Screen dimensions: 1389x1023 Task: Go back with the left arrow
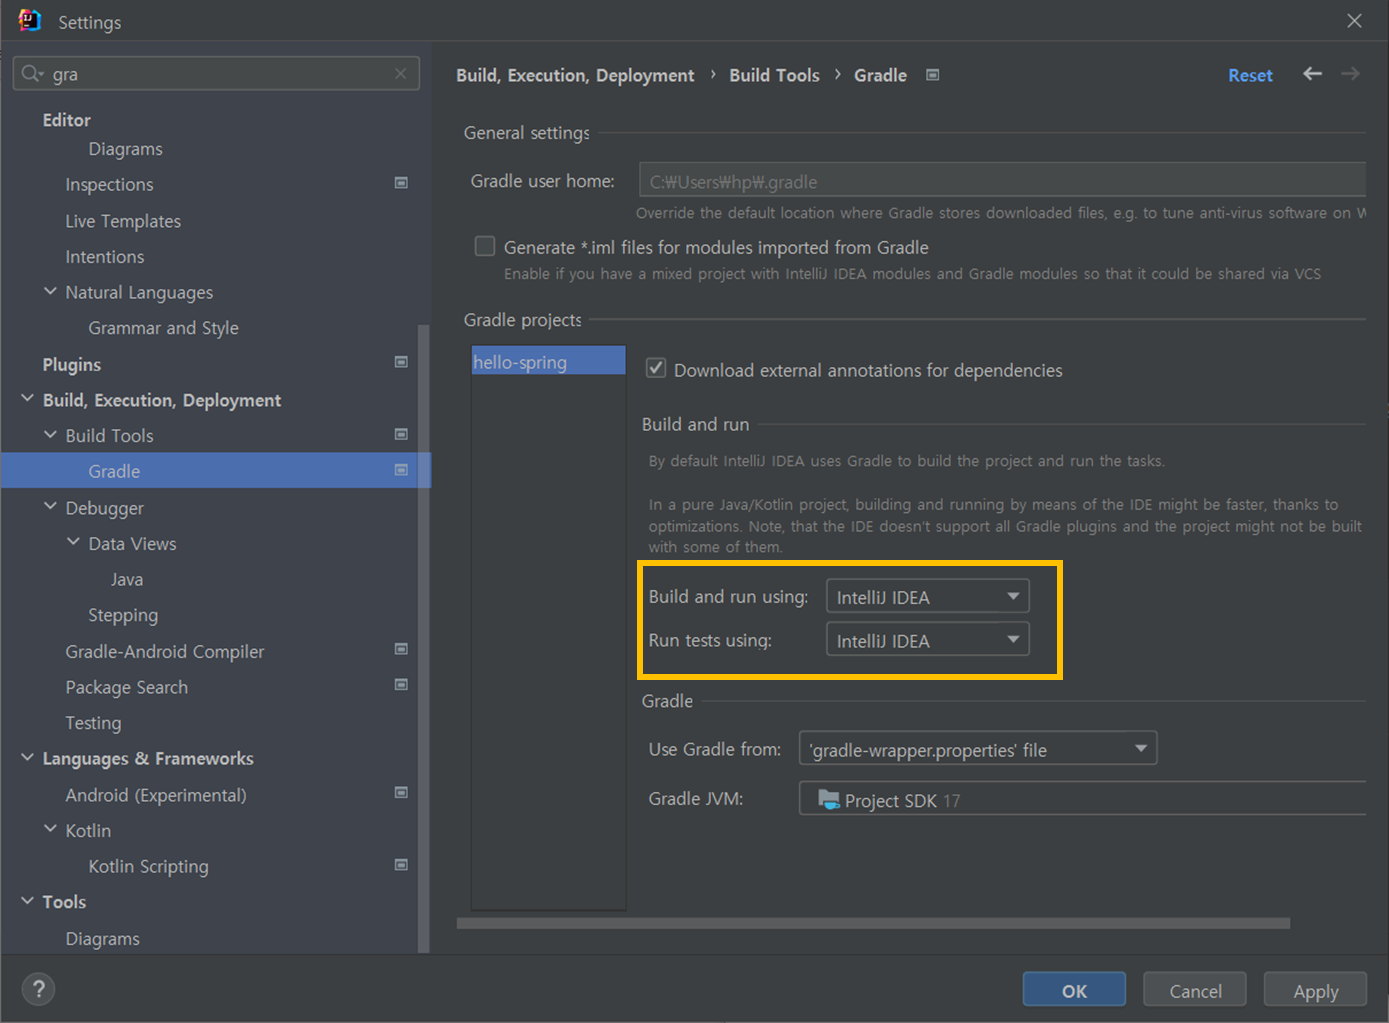click(x=1312, y=74)
